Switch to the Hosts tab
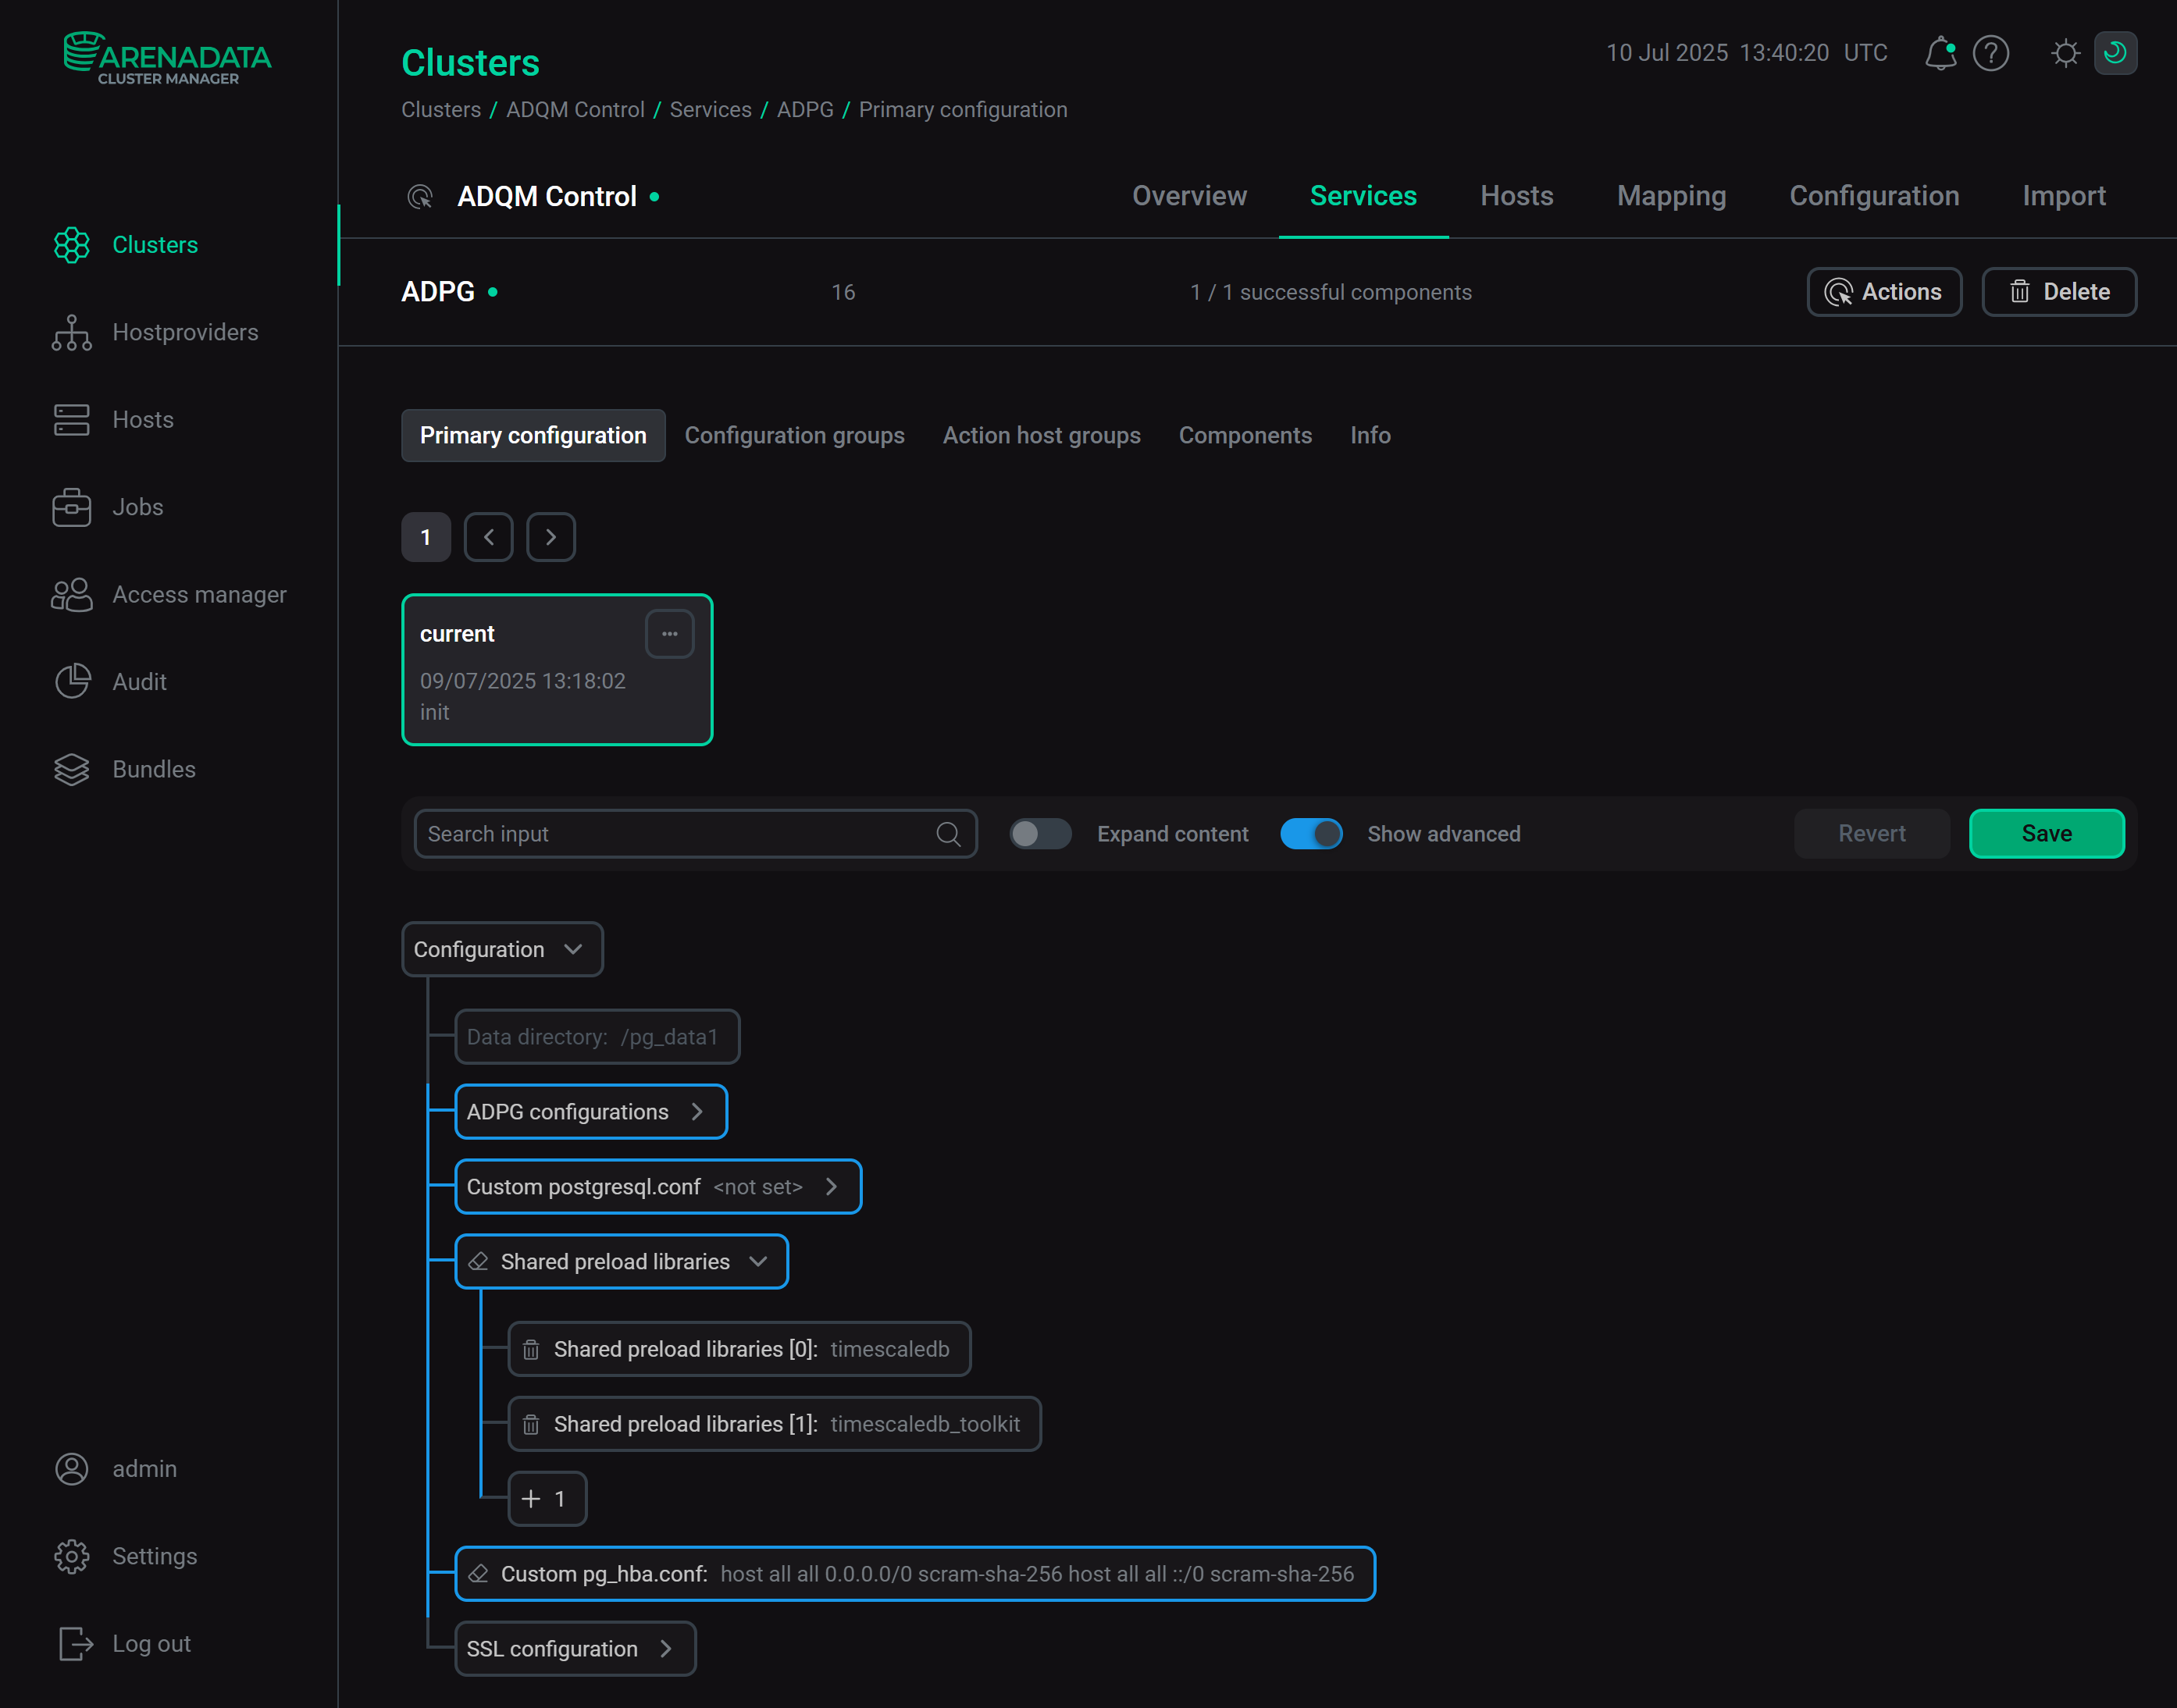The height and width of the screenshot is (1708, 2177). pos(1516,196)
